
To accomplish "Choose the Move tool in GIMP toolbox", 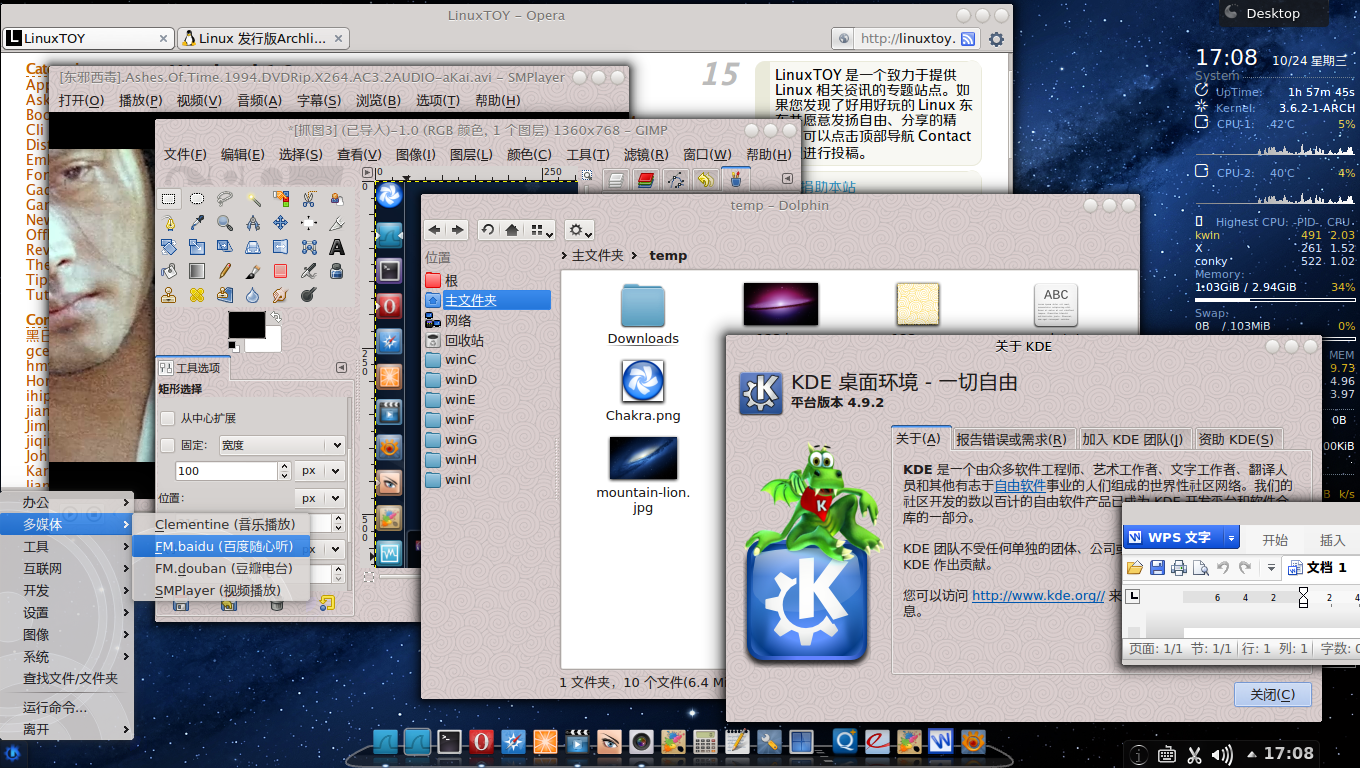I will 281,223.
